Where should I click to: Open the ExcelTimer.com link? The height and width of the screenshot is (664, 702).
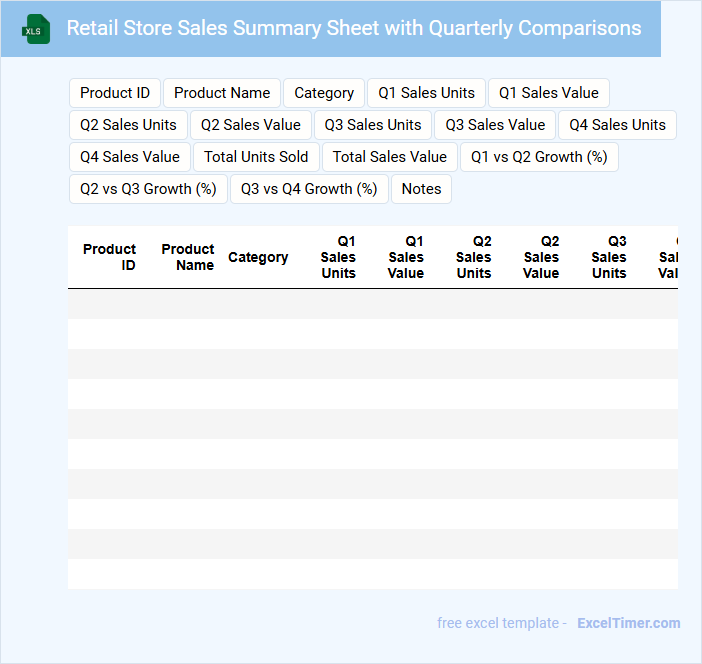(628, 623)
